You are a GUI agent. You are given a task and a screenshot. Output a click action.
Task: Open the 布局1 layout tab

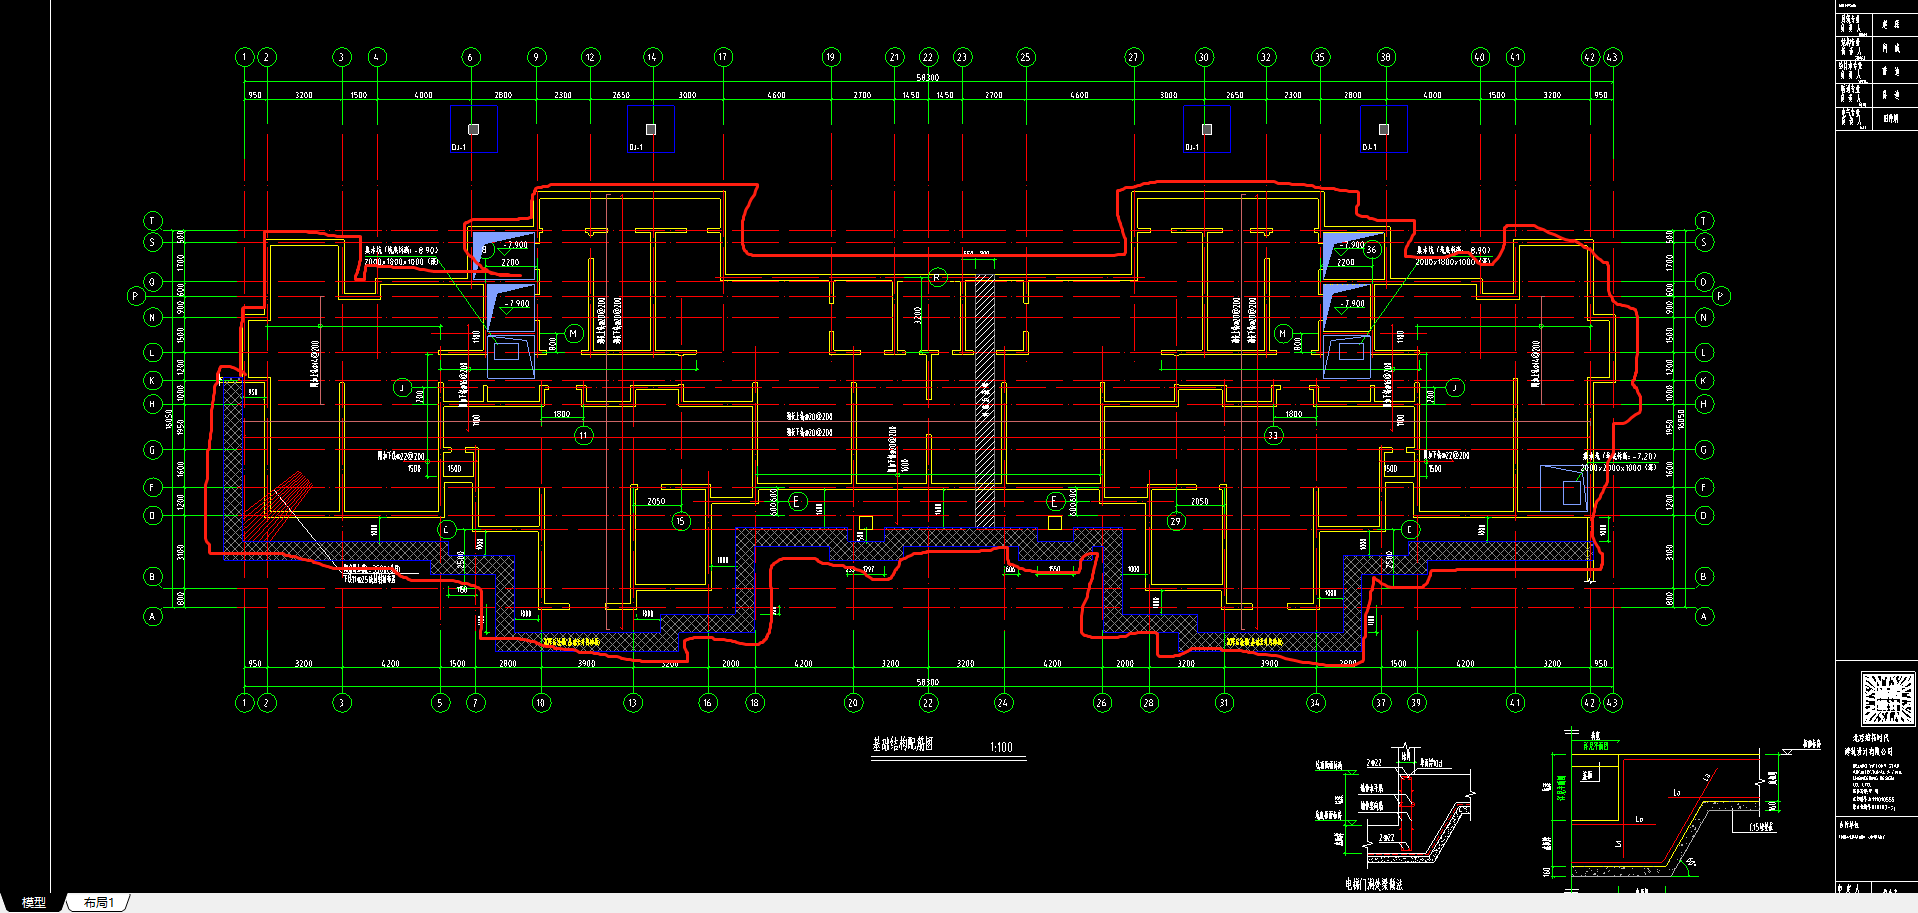99,902
